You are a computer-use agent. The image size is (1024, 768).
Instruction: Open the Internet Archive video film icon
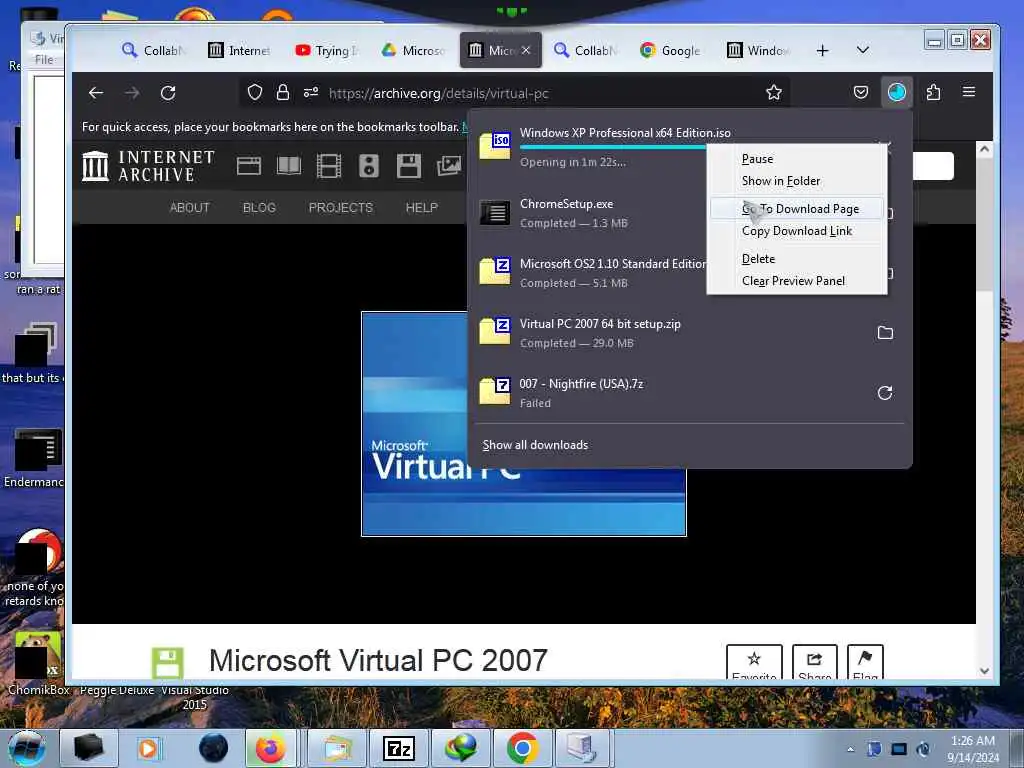pyautogui.click(x=328, y=166)
